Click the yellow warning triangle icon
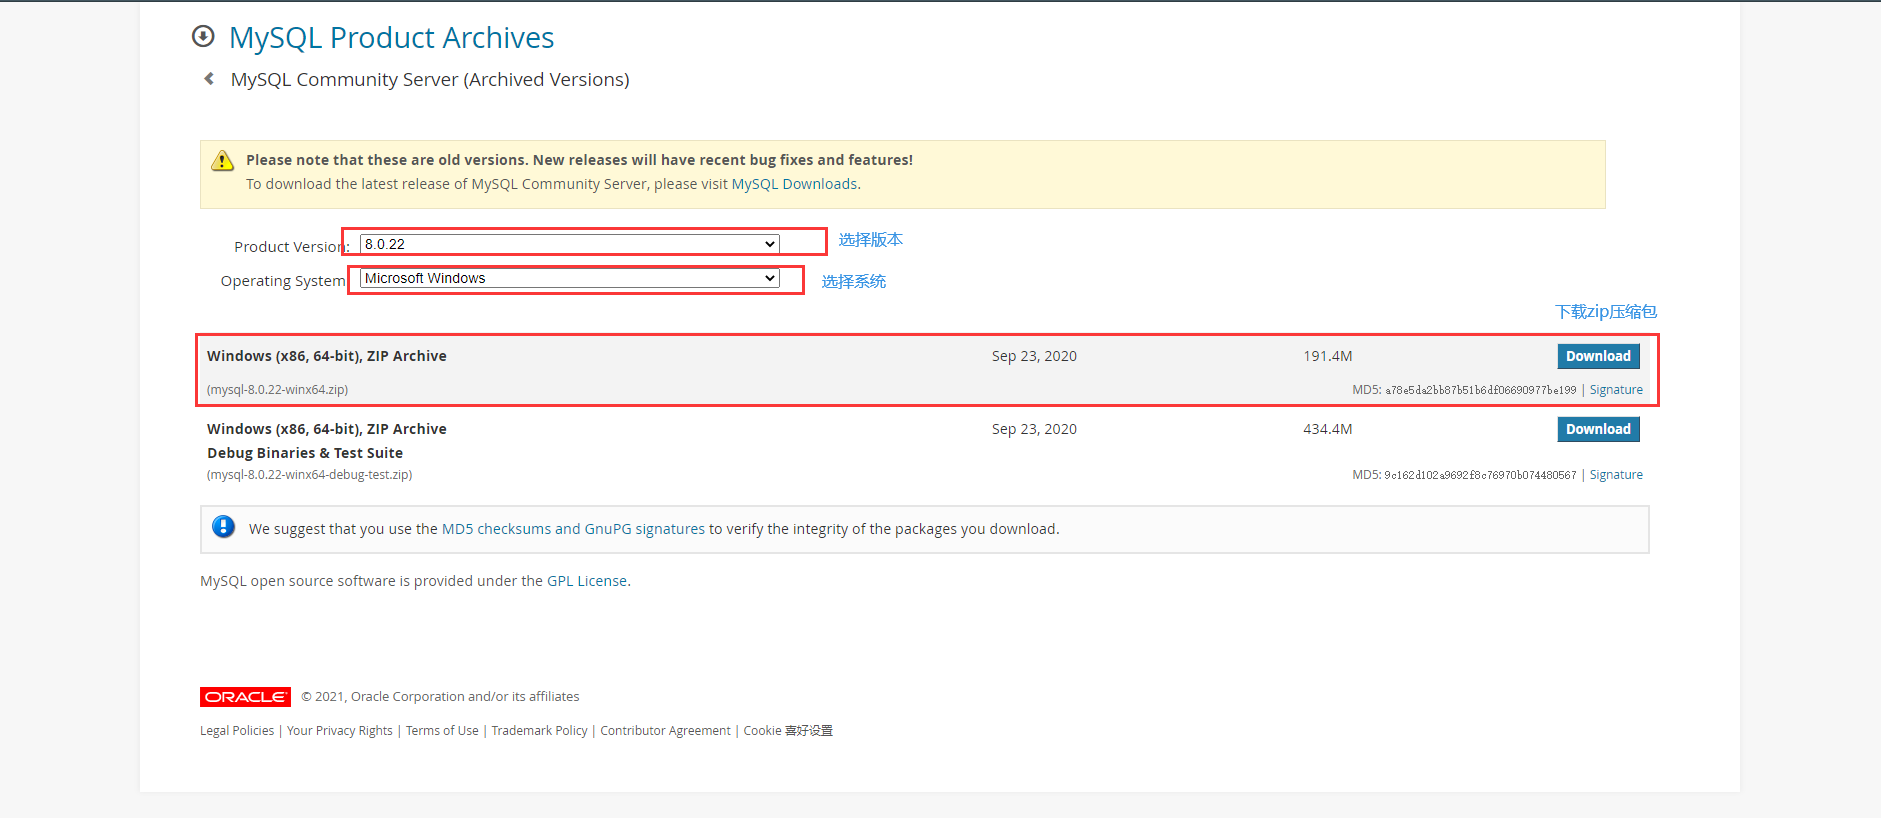 pos(223,160)
